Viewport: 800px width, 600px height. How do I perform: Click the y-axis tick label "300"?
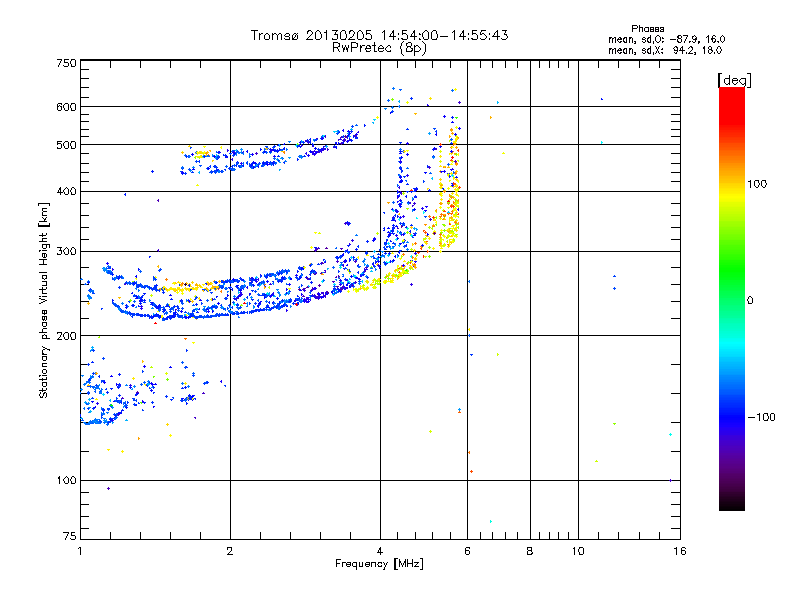tap(67, 252)
